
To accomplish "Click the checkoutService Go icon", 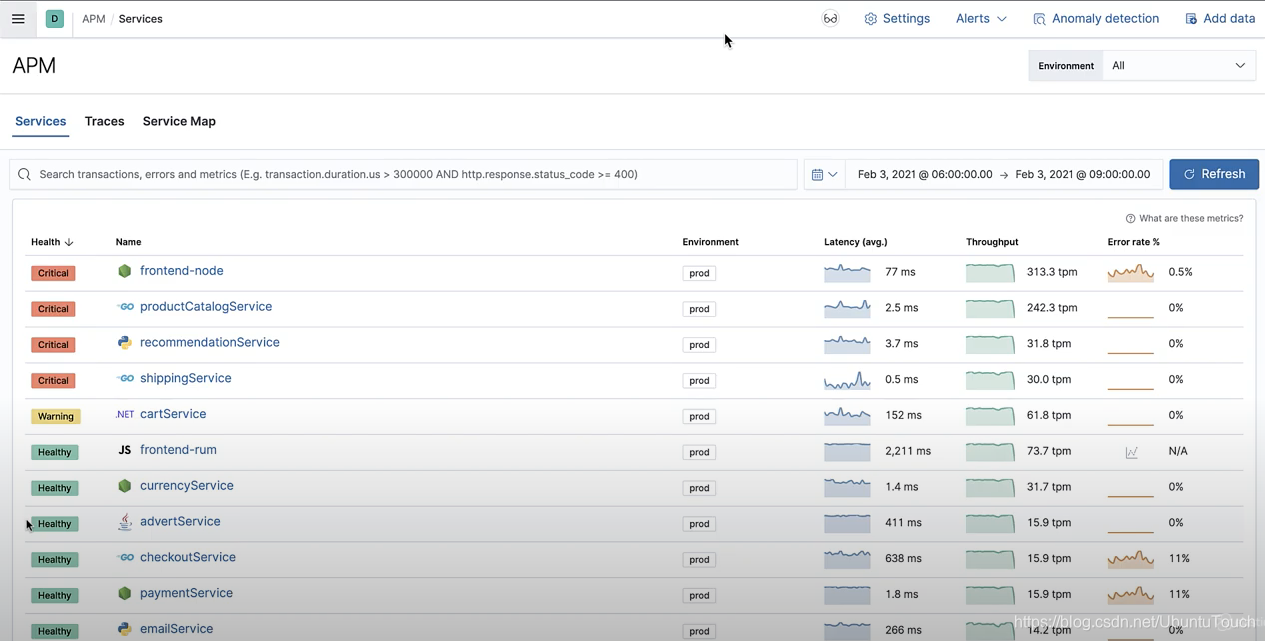I will [x=124, y=558].
